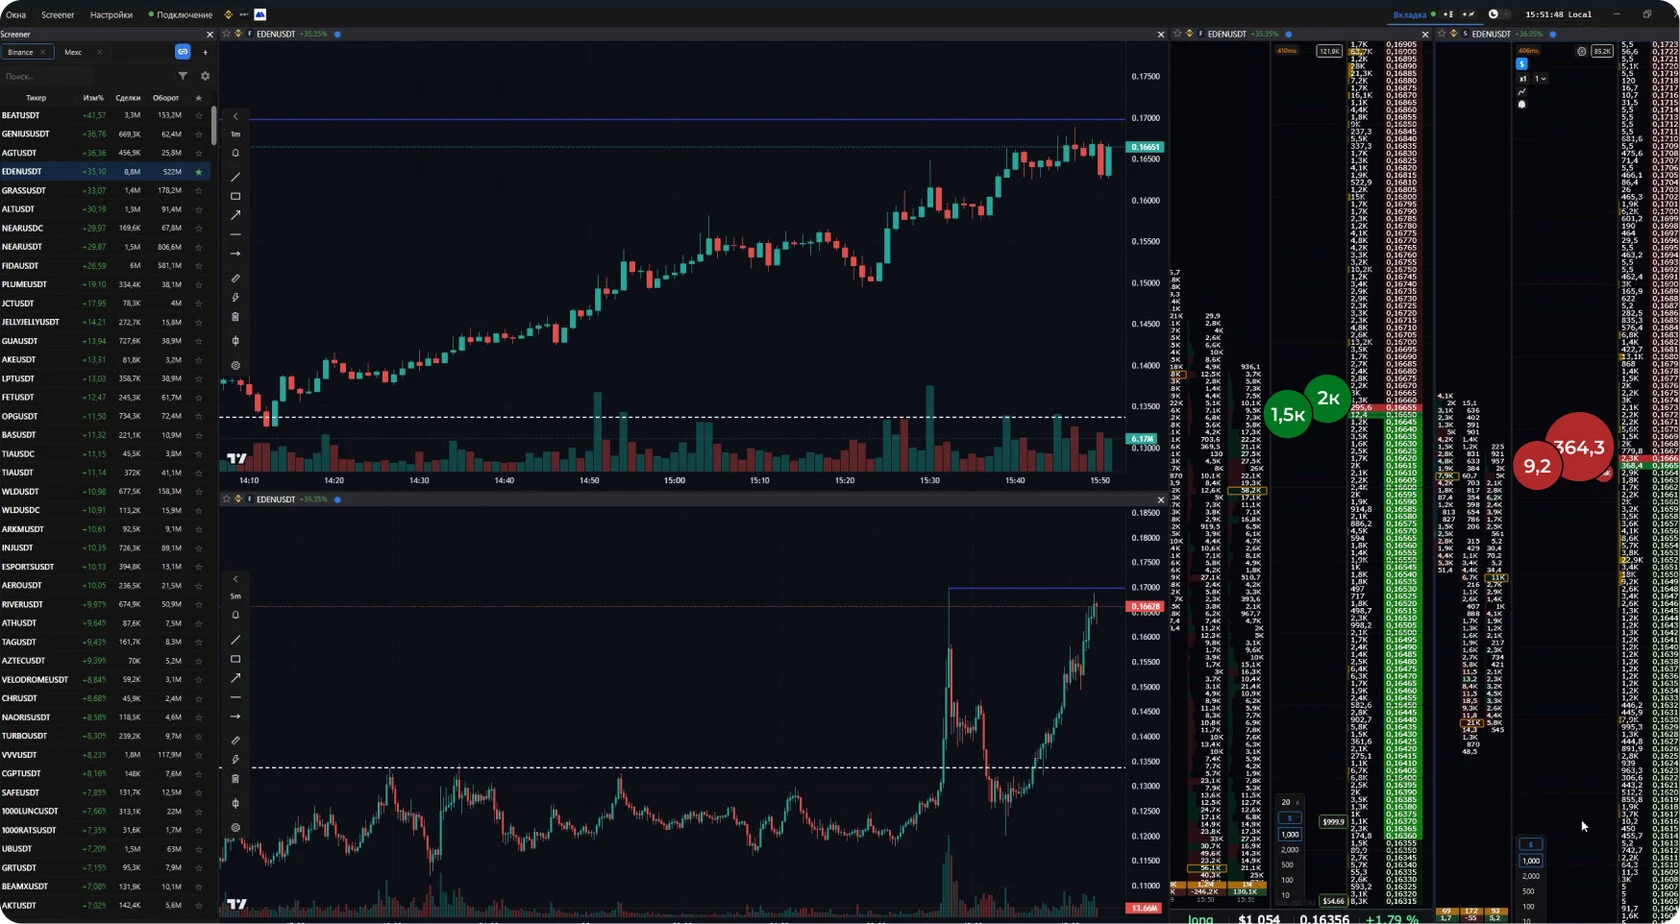Open the Настройки menu
The image size is (1680, 924).
pyautogui.click(x=111, y=15)
